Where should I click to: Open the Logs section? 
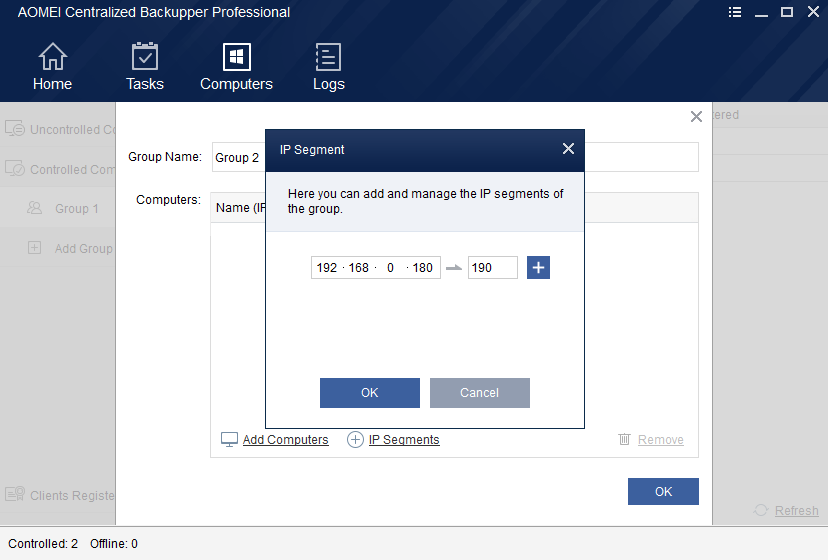pos(328,67)
